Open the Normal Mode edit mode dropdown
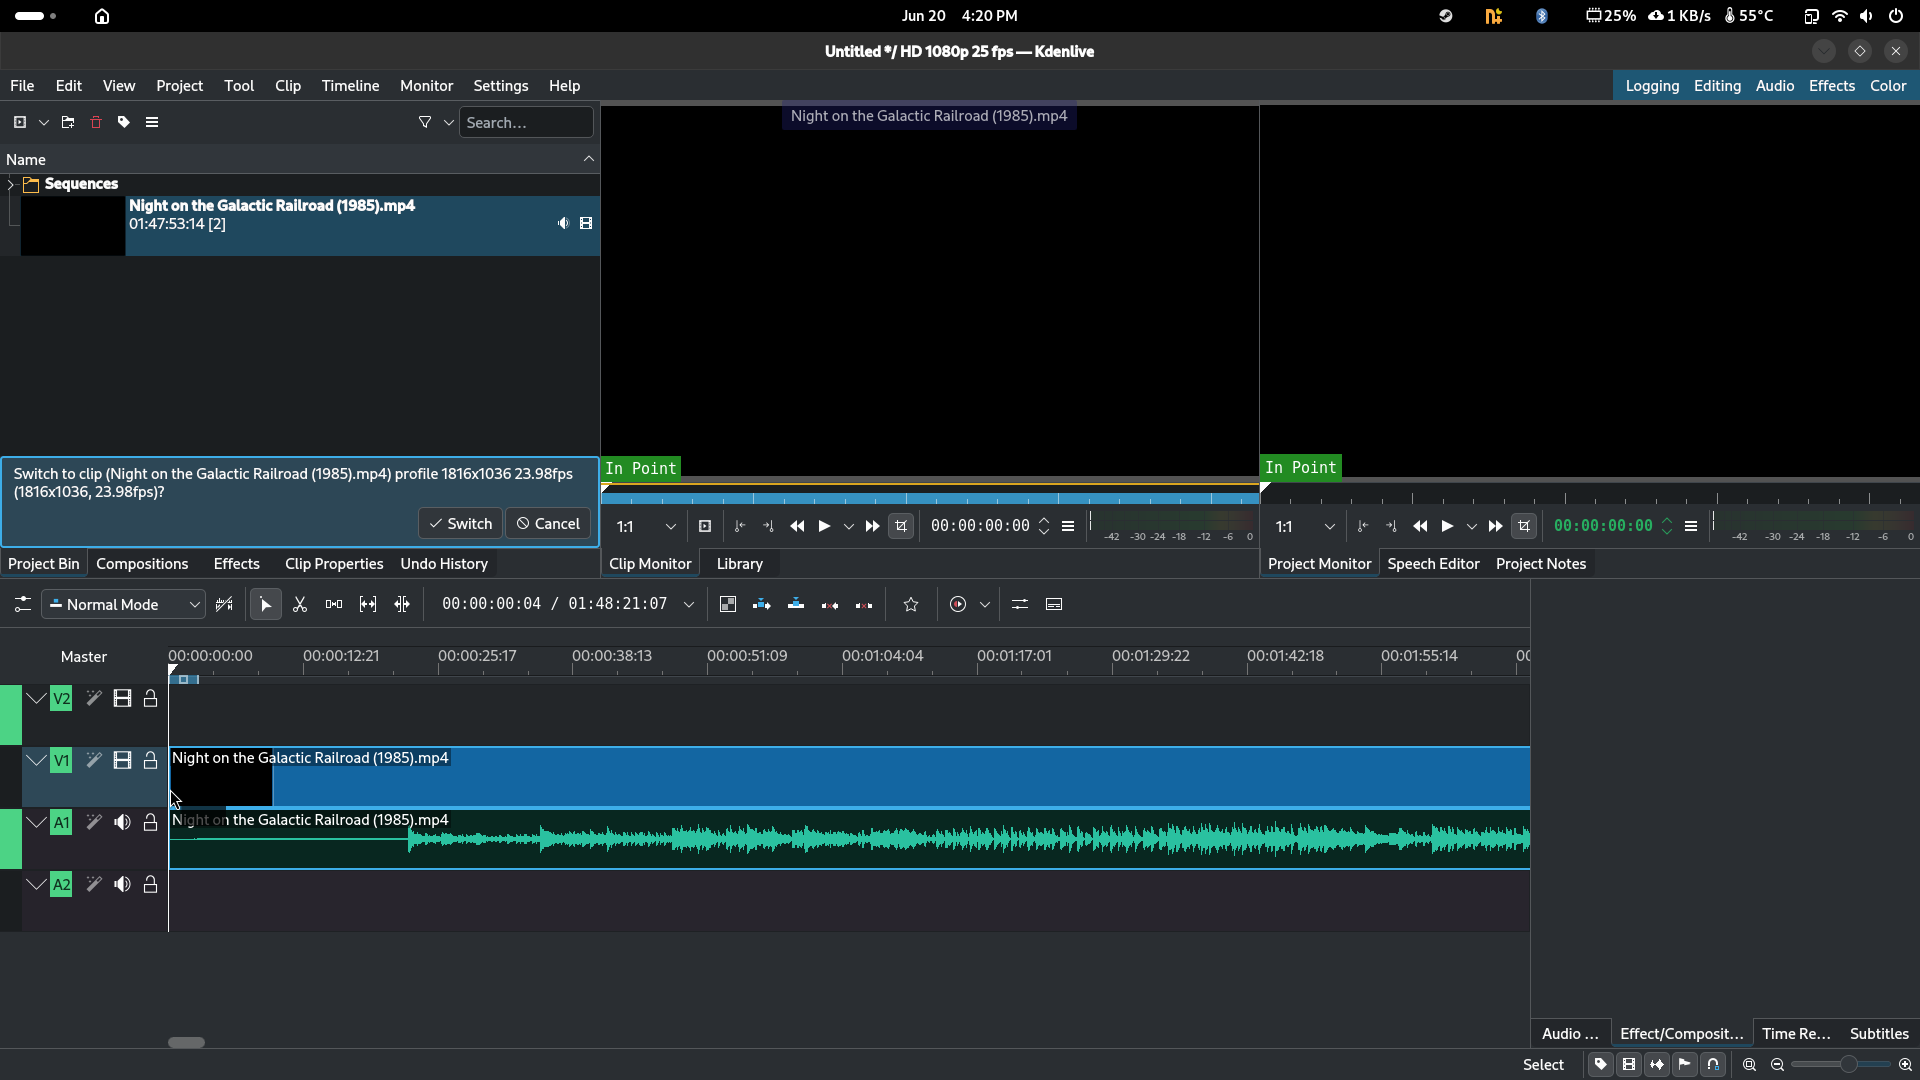Screen dimensions: 1920x1080 [x=124, y=605]
